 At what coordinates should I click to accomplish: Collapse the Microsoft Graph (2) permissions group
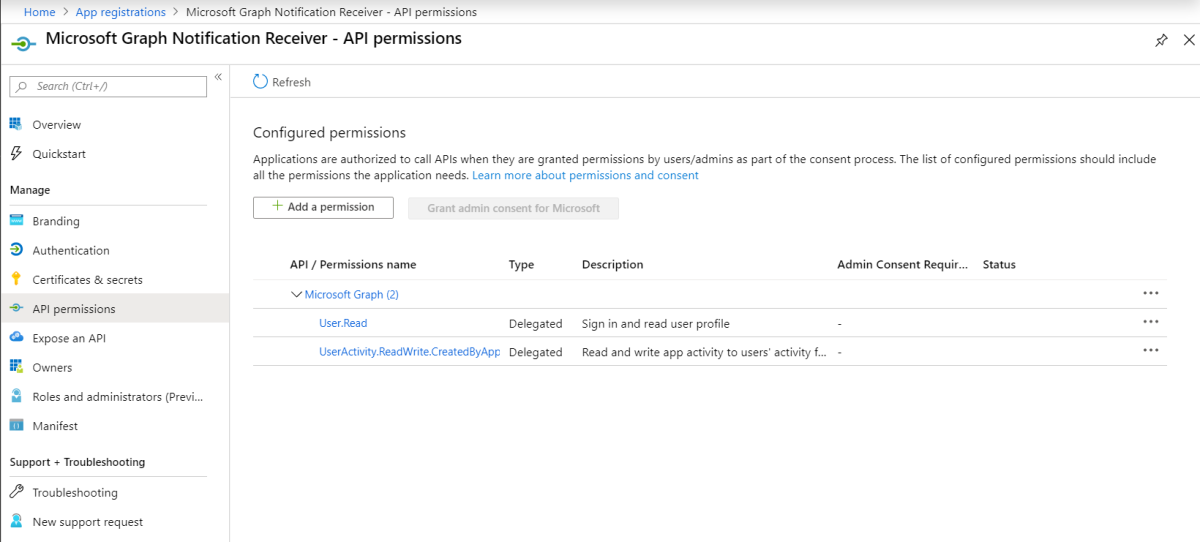click(x=296, y=295)
